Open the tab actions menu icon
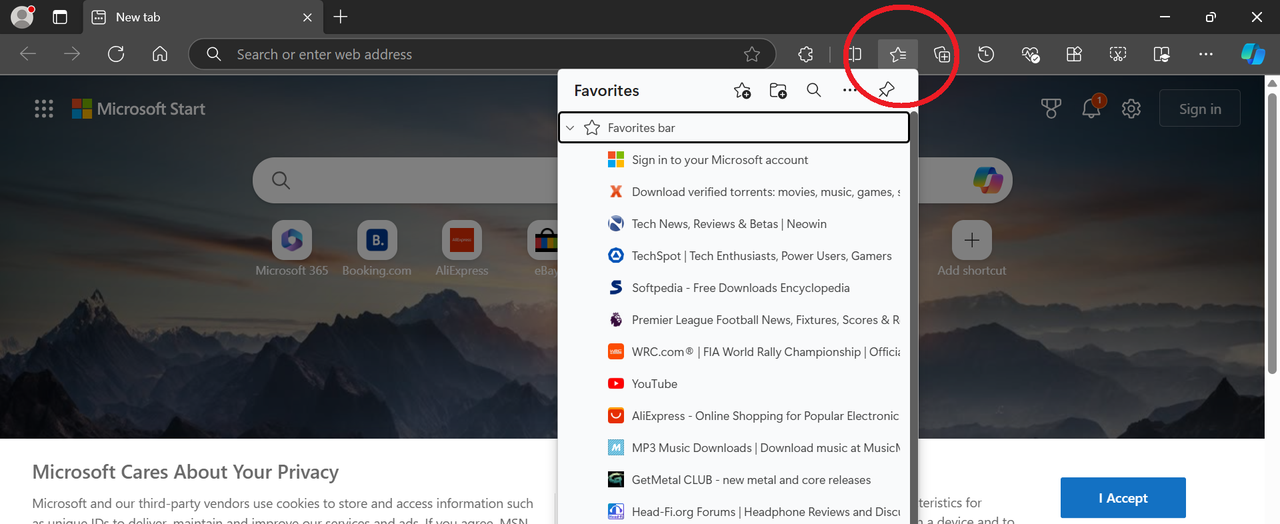Image resolution: width=1280 pixels, height=524 pixels. pyautogui.click(x=60, y=17)
